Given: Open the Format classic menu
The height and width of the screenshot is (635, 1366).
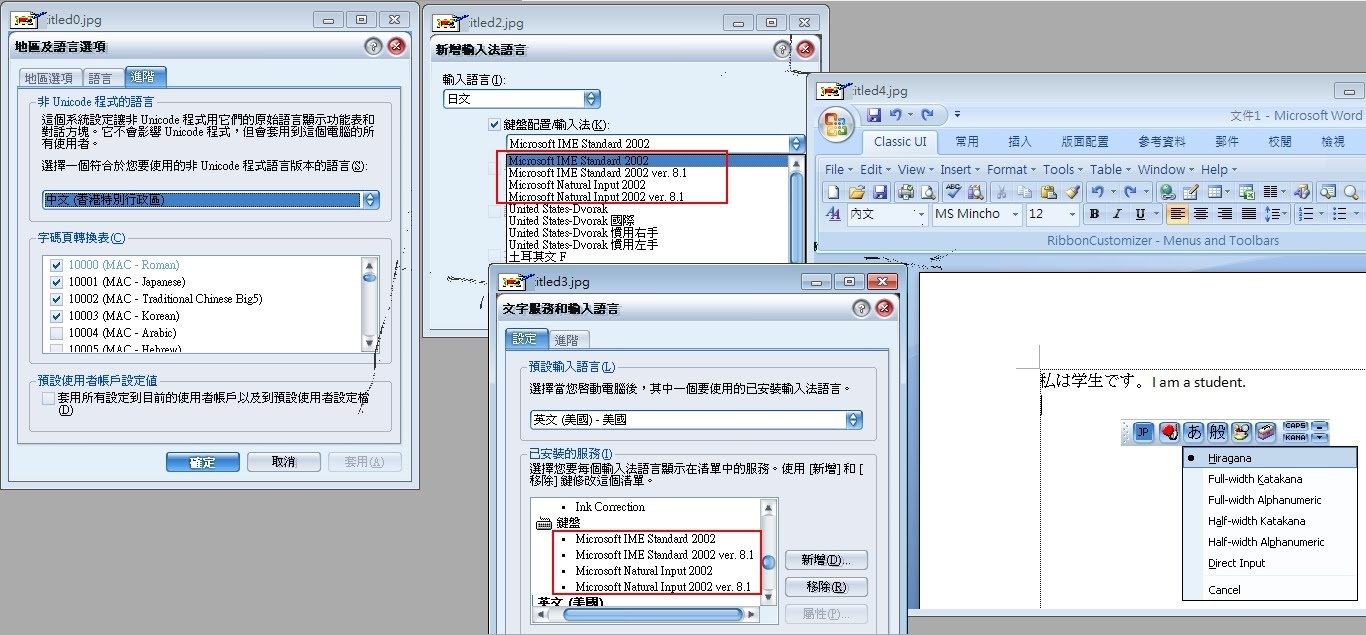Looking at the screenshot, I should coord(1011,170).
